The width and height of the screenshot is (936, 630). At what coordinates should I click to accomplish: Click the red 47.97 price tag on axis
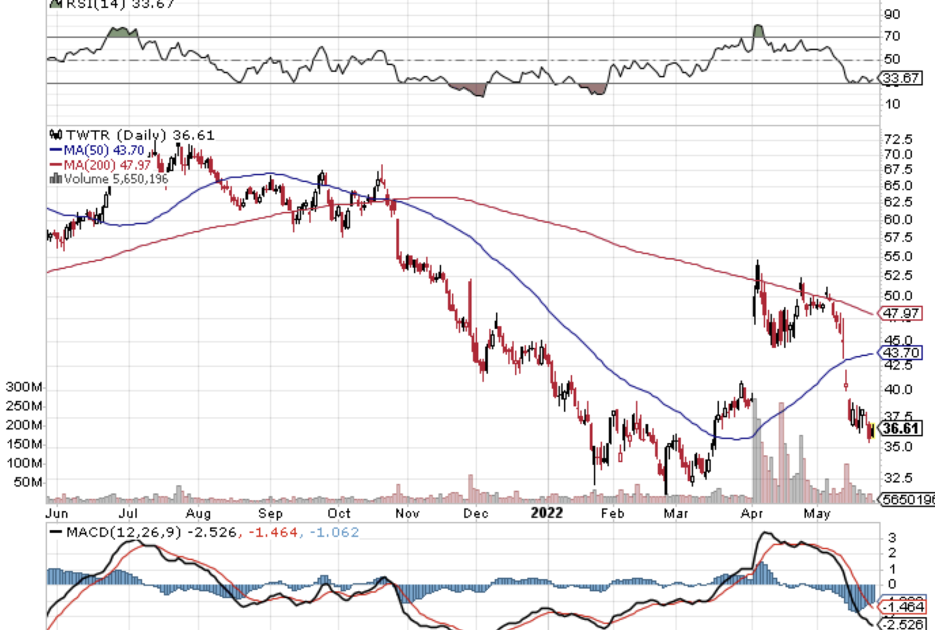click(901, 314)
